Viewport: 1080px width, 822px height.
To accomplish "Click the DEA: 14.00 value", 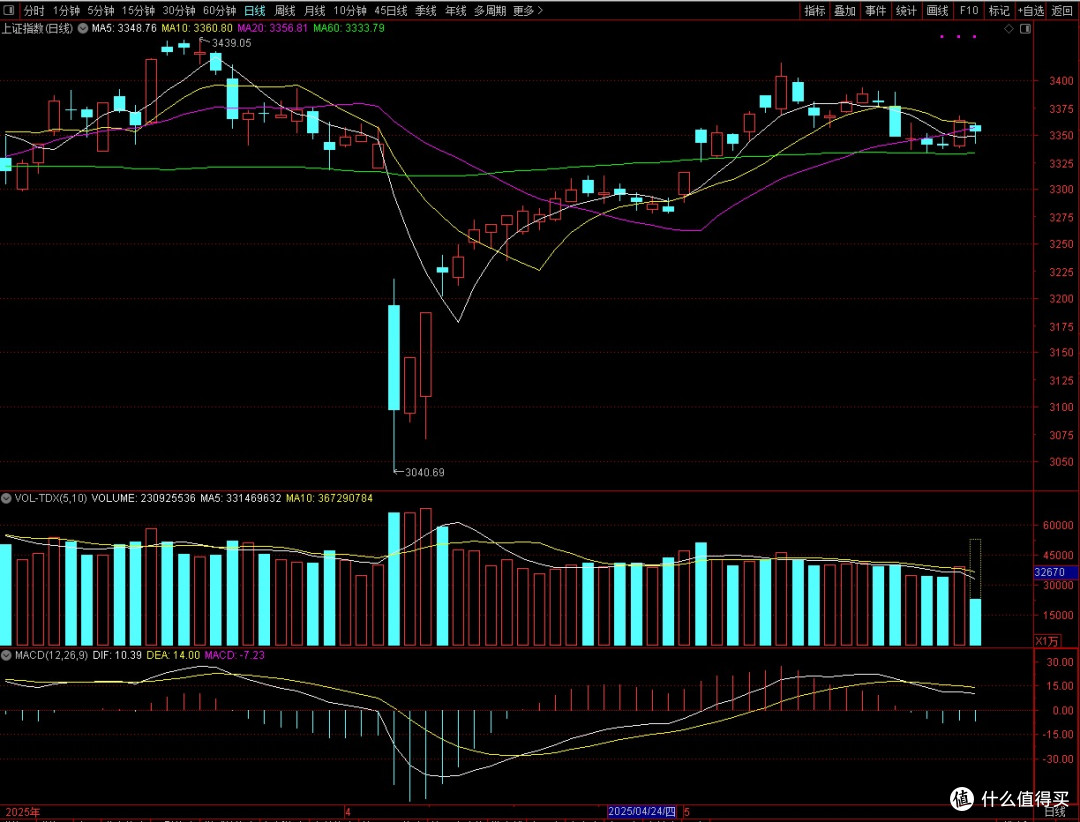I will pos(174,655).
